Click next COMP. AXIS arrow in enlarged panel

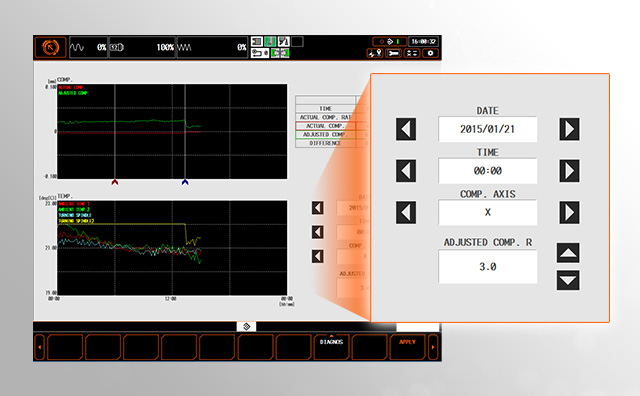pos(569,212)
